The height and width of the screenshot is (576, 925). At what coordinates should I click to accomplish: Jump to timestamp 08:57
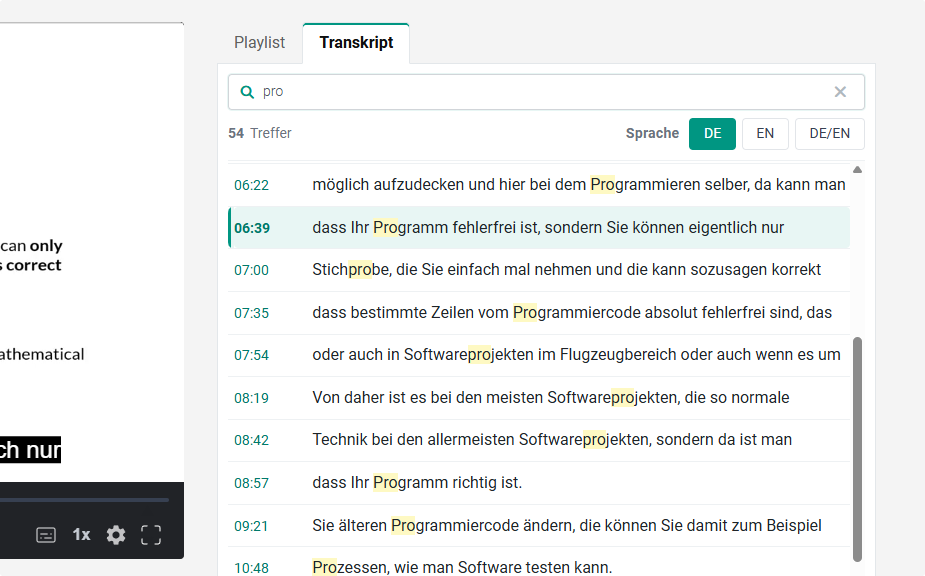[251, 483]
